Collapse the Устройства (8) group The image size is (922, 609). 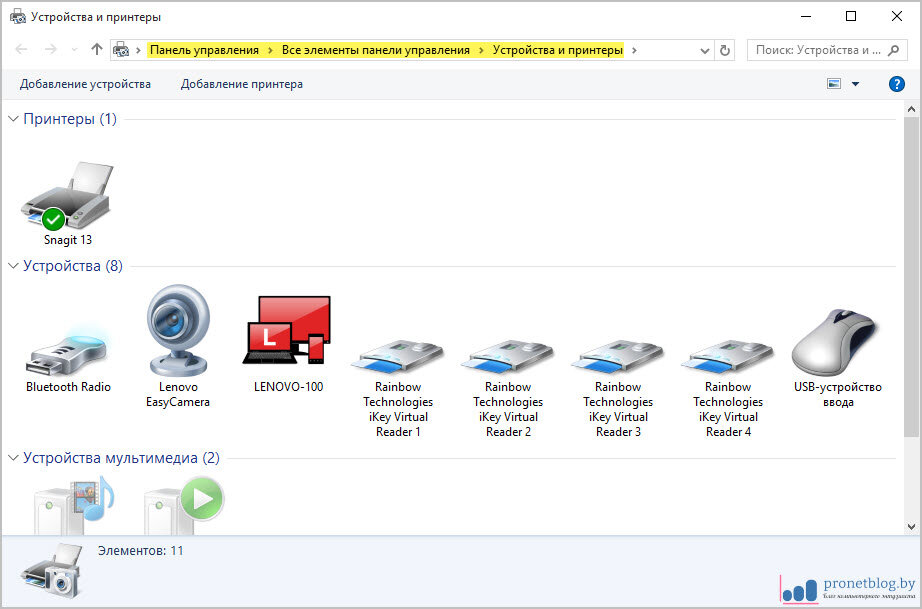tap(13, 266)
